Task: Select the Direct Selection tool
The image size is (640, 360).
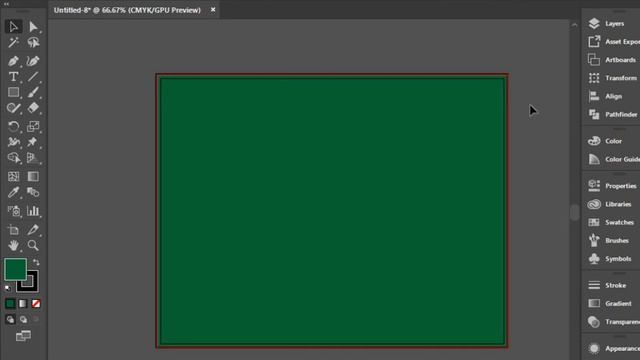Action: [33, 27]
